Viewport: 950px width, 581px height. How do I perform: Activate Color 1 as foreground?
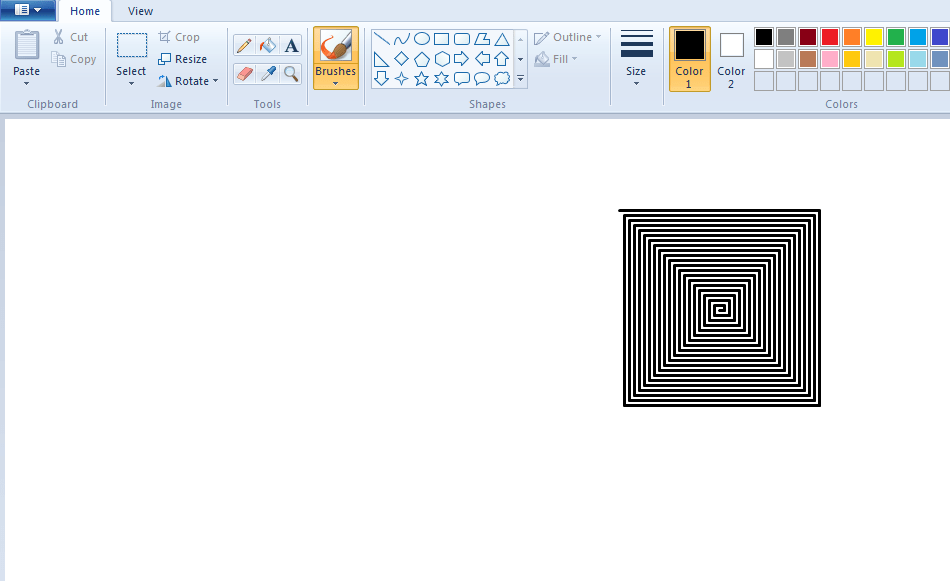click(689, 58)
